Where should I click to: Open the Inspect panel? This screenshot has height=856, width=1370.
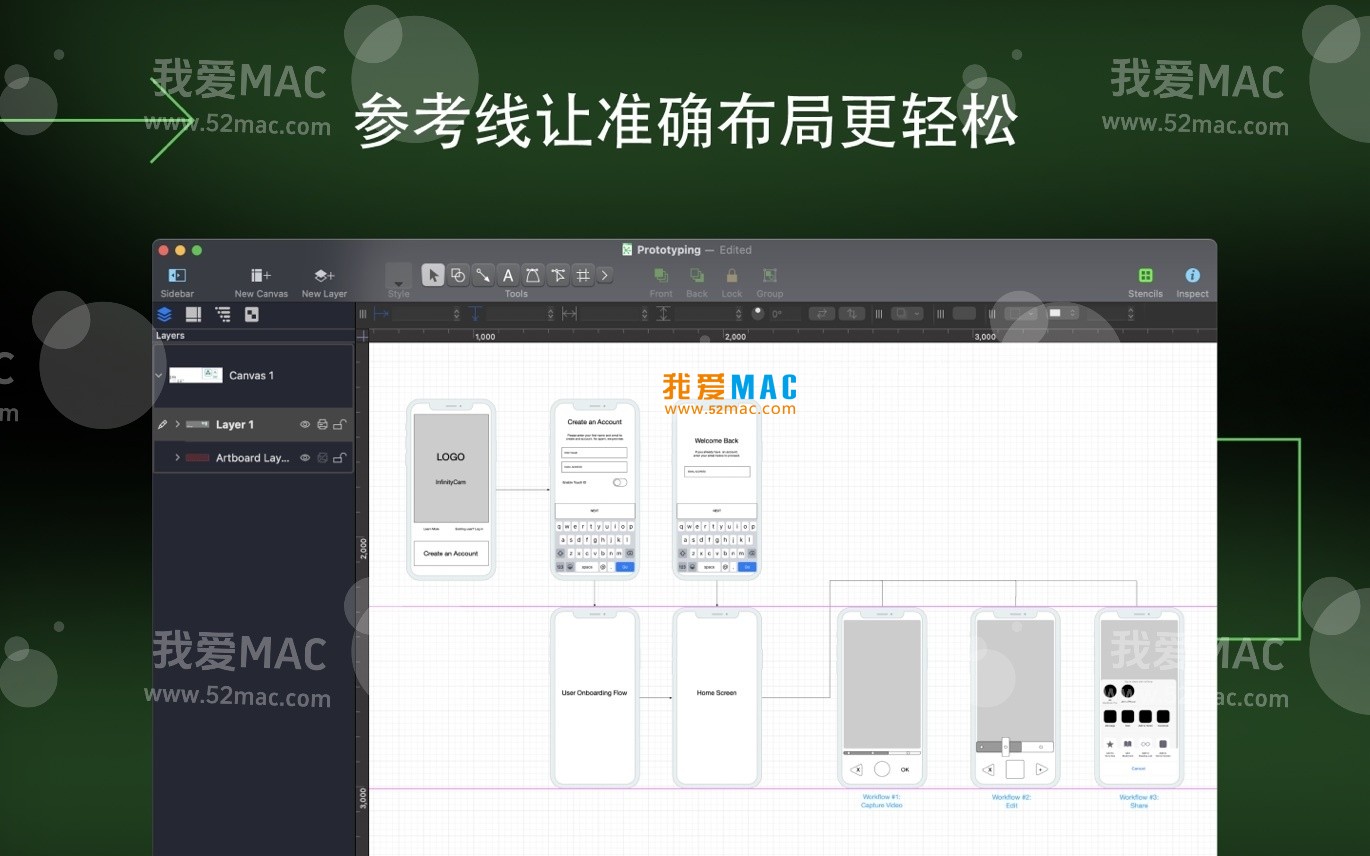[1192, 276]
